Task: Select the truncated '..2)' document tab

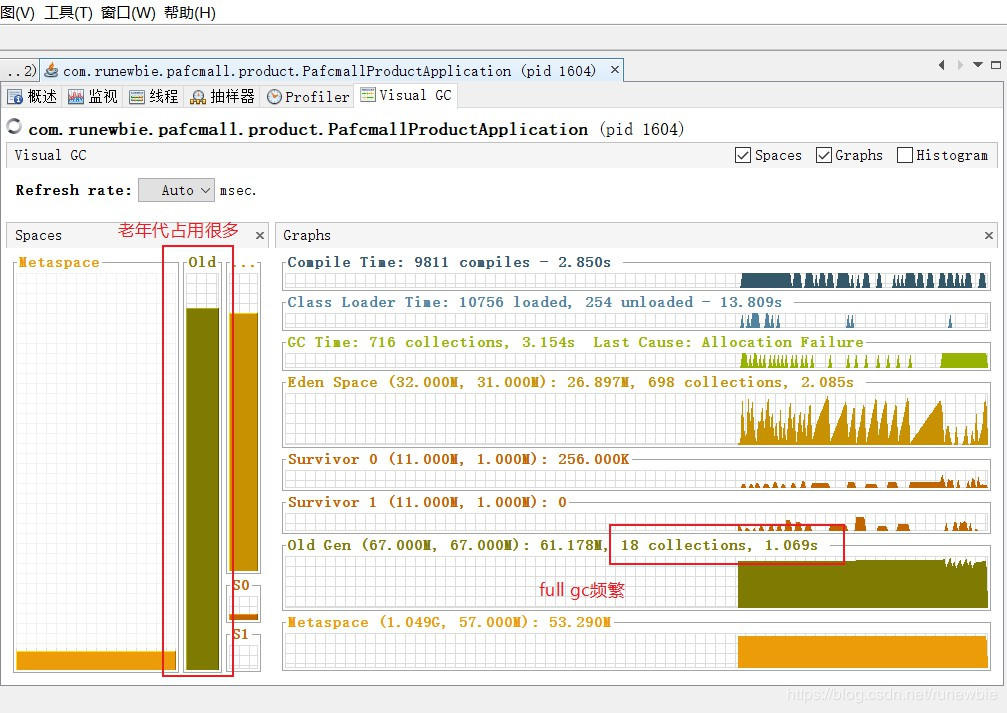Action: tap(19, 71)
